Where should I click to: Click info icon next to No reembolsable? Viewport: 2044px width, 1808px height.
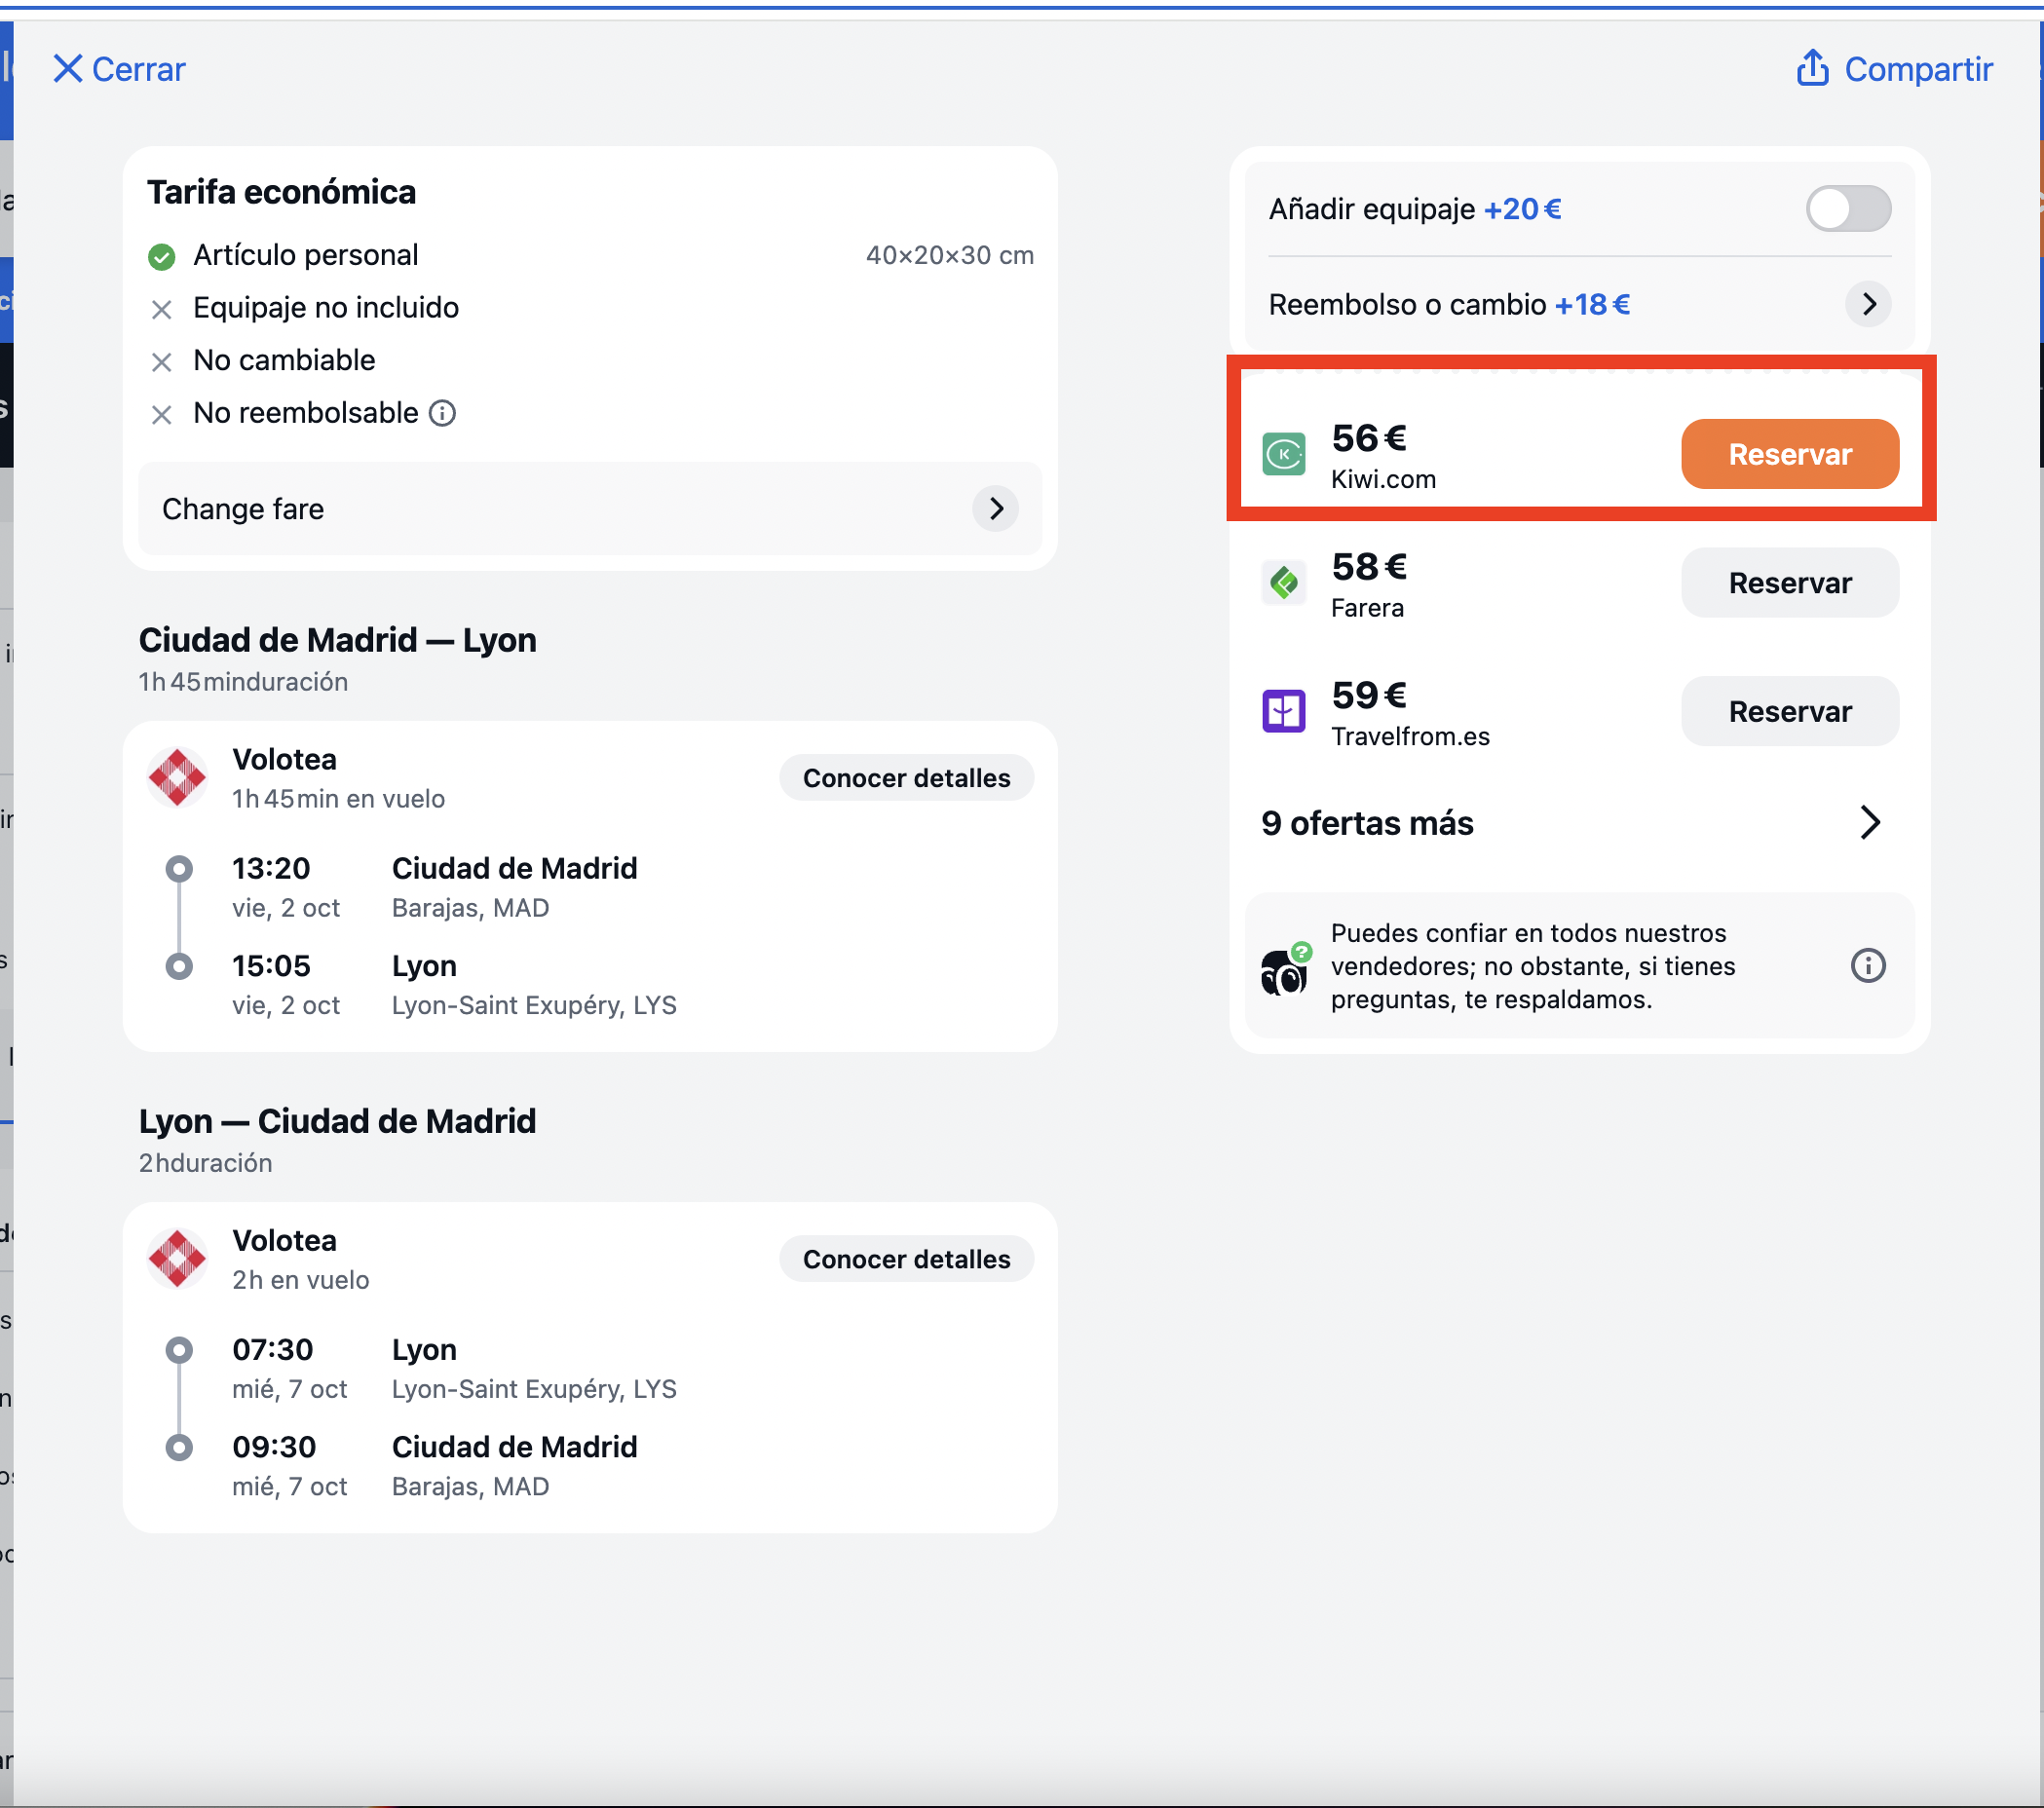coord(442,413)
